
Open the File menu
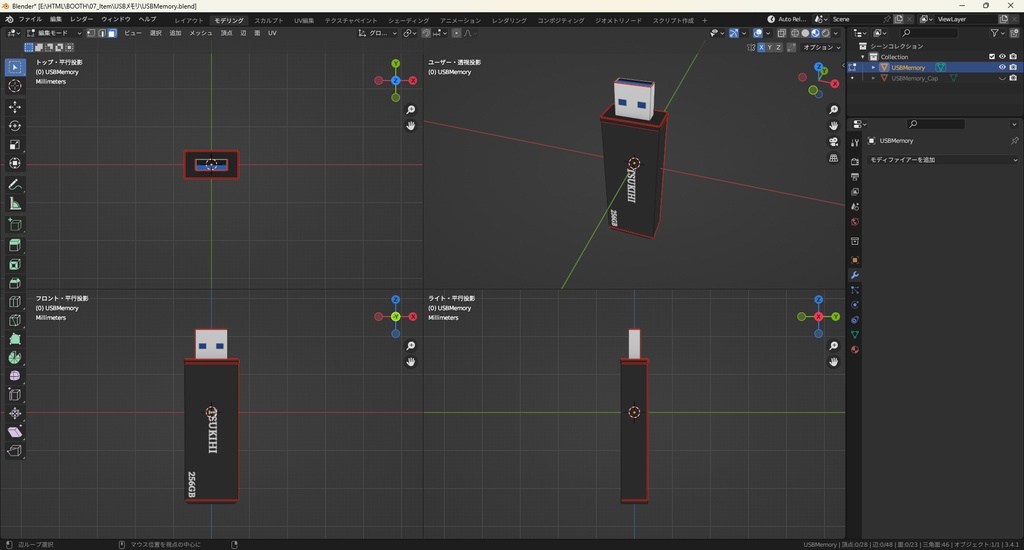click(x=30, y=19)
